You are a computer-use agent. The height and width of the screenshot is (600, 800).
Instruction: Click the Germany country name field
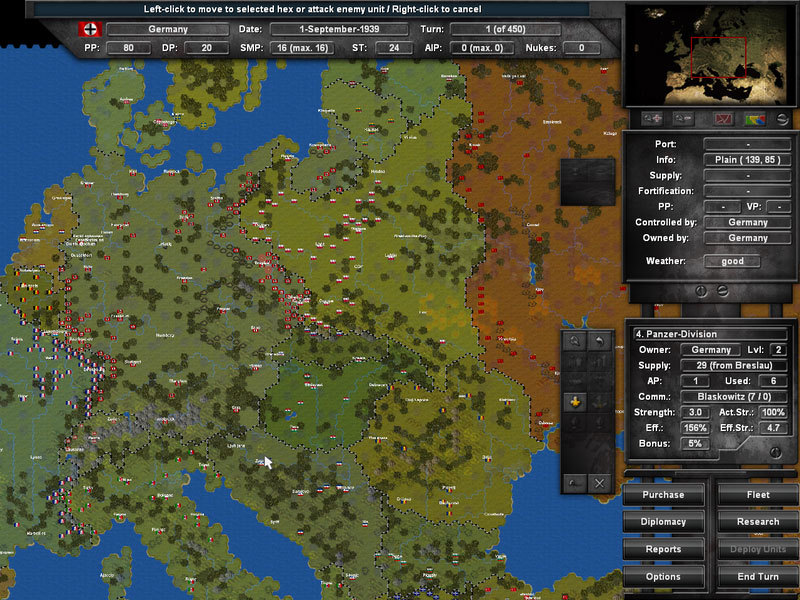point(168,29)
